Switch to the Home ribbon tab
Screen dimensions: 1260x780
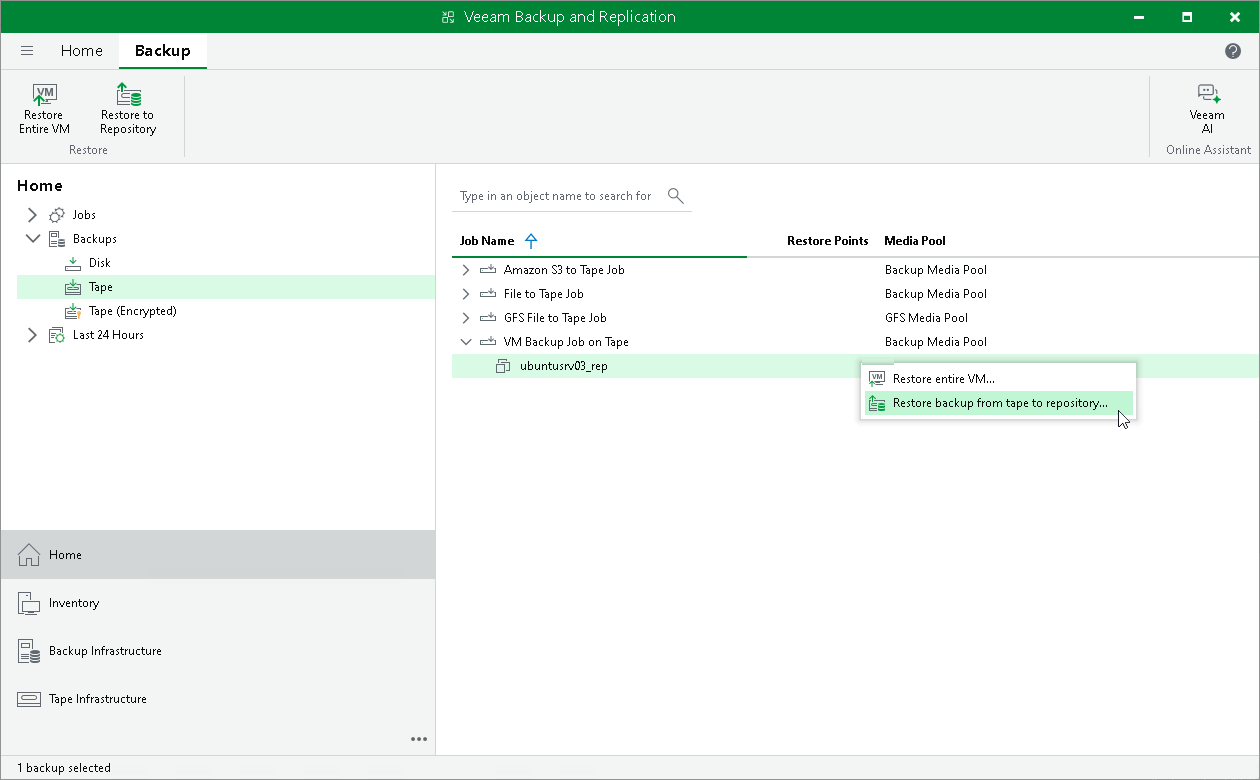pyautogui.click(x=81, y=50)
